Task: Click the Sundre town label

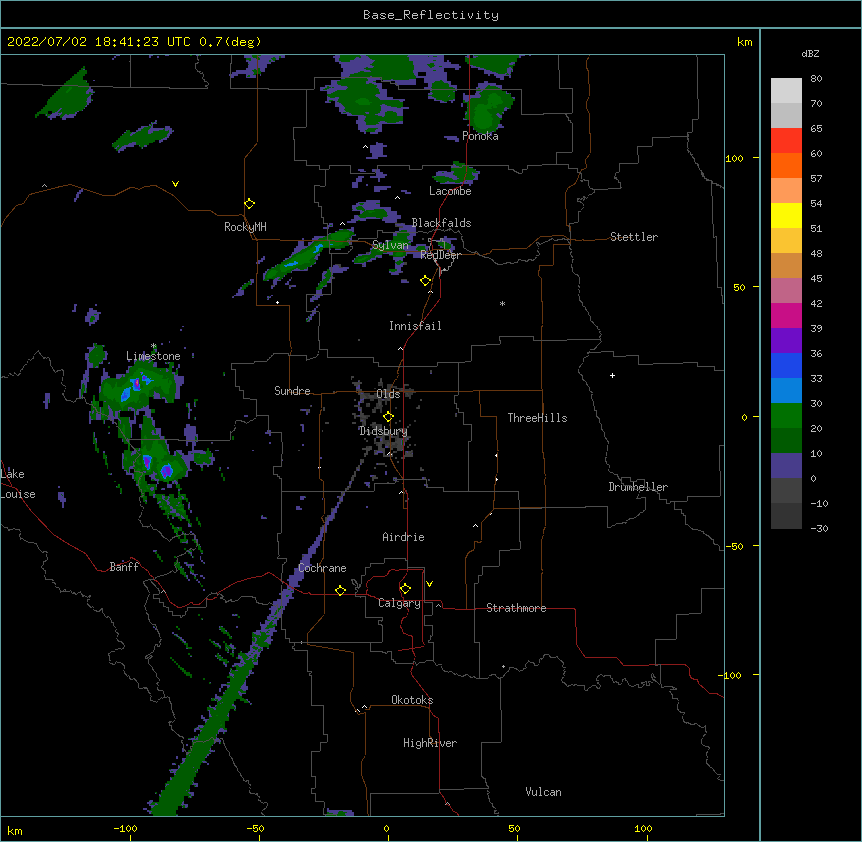Action: (292, 391)
